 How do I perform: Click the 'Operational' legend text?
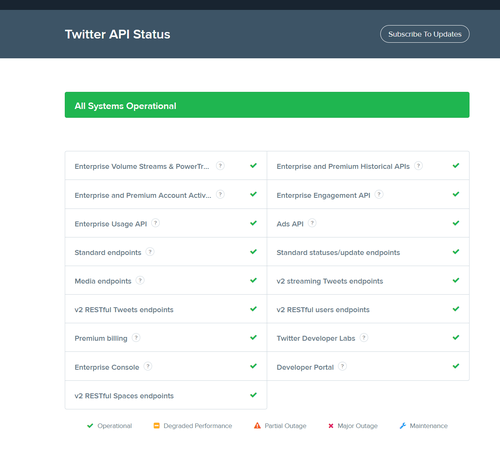click(115, 426)
